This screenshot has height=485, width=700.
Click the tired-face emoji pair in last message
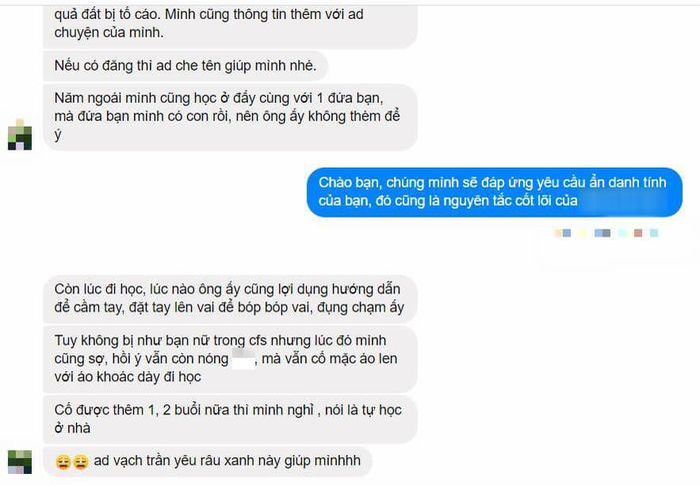pos(72,462)
